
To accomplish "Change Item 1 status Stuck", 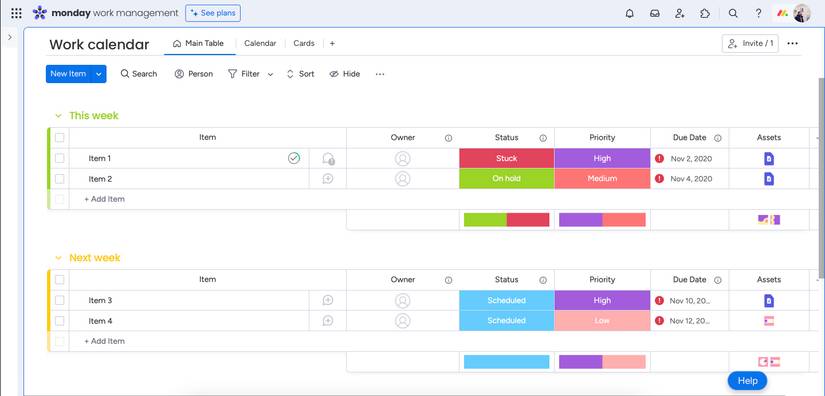I will pos(507,158).
